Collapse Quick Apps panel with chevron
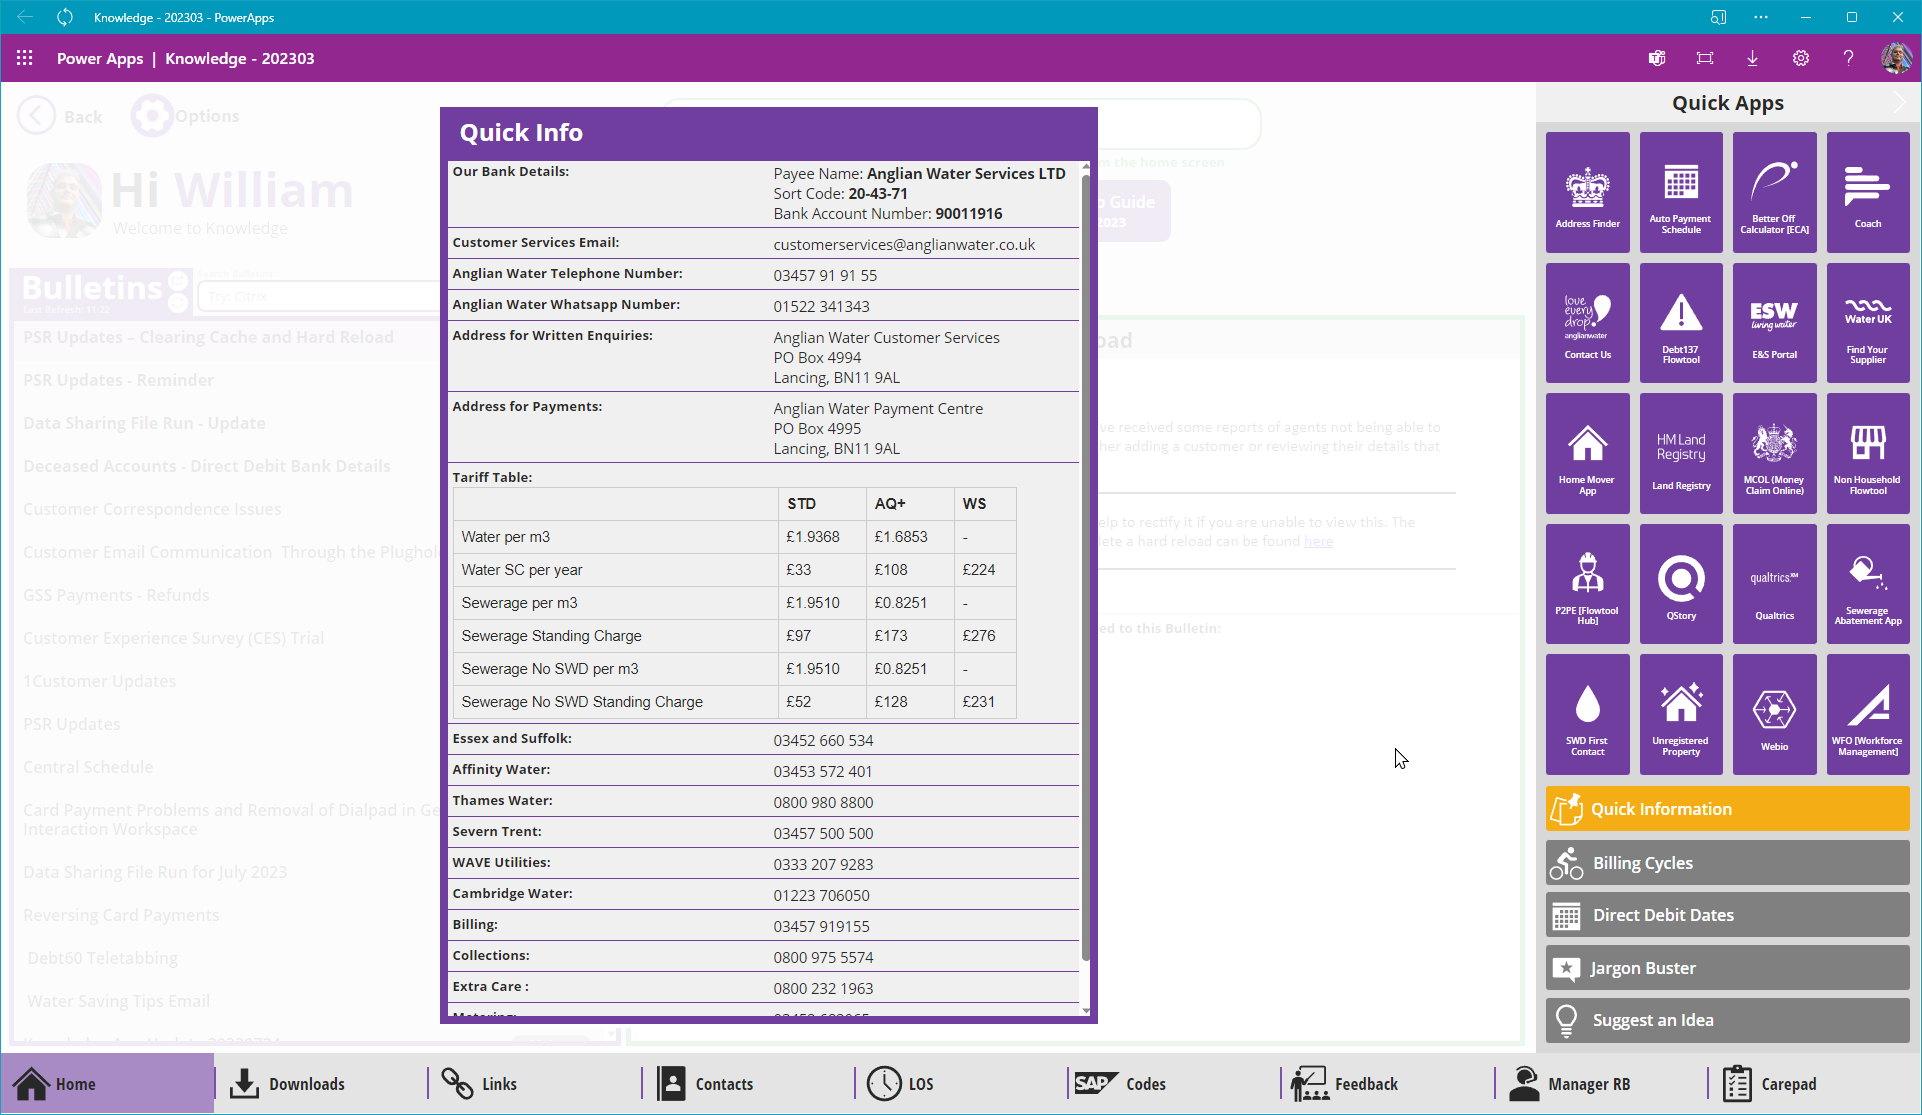 [1899, 103]
